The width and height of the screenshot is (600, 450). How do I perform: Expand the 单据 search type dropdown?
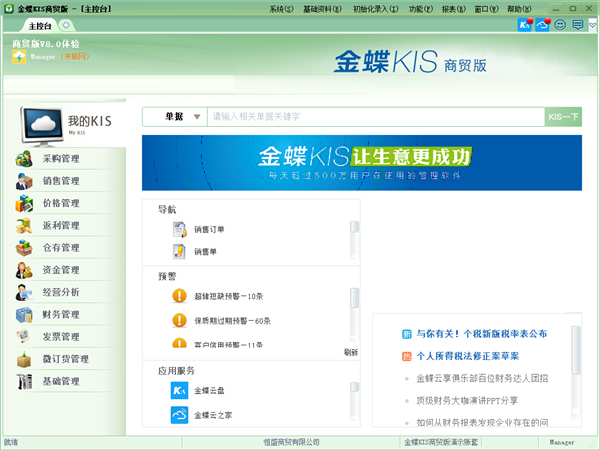(197, 117)
